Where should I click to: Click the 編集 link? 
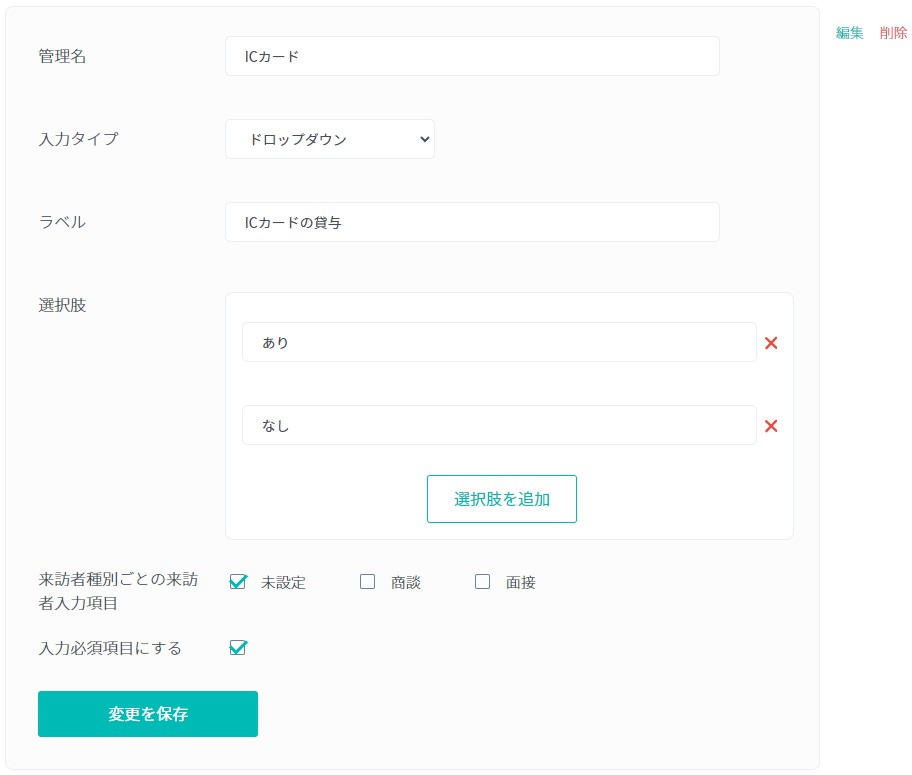[849, 33]
